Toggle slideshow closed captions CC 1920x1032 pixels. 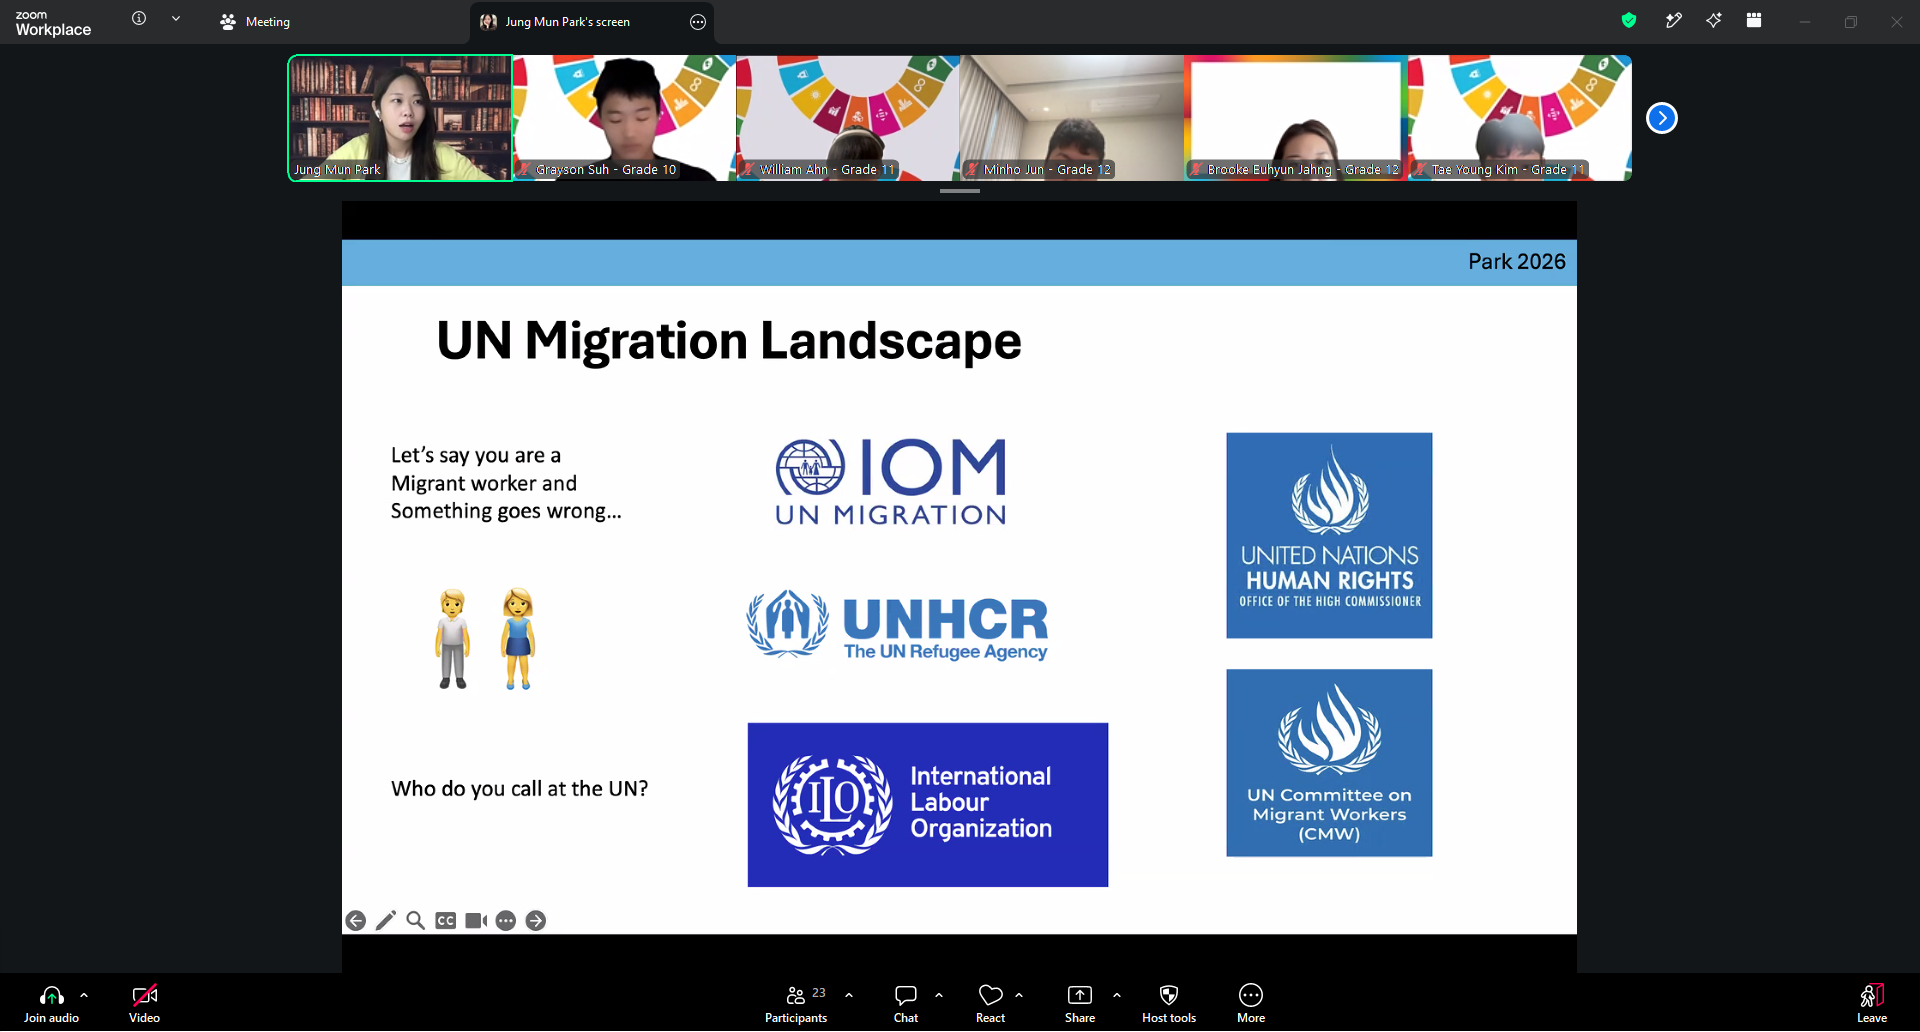446,921
